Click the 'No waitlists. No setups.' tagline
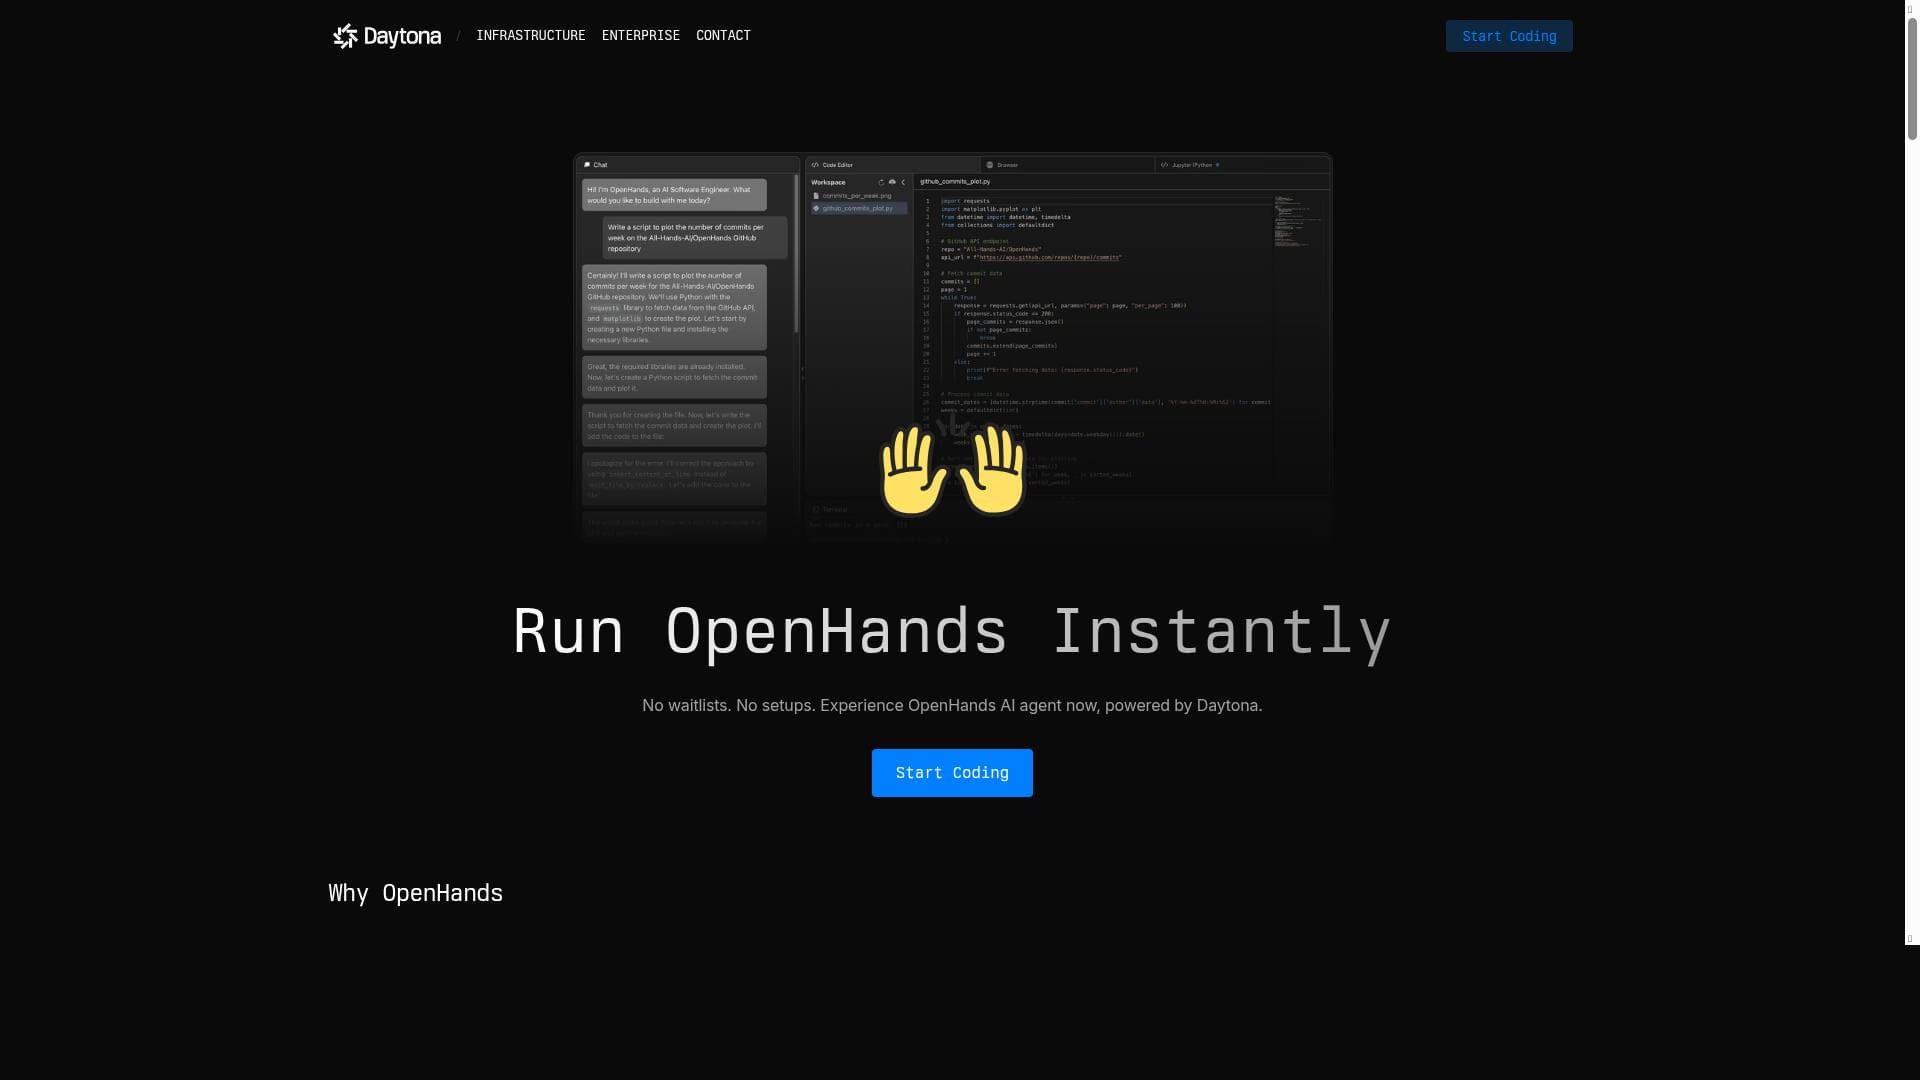 951,705
